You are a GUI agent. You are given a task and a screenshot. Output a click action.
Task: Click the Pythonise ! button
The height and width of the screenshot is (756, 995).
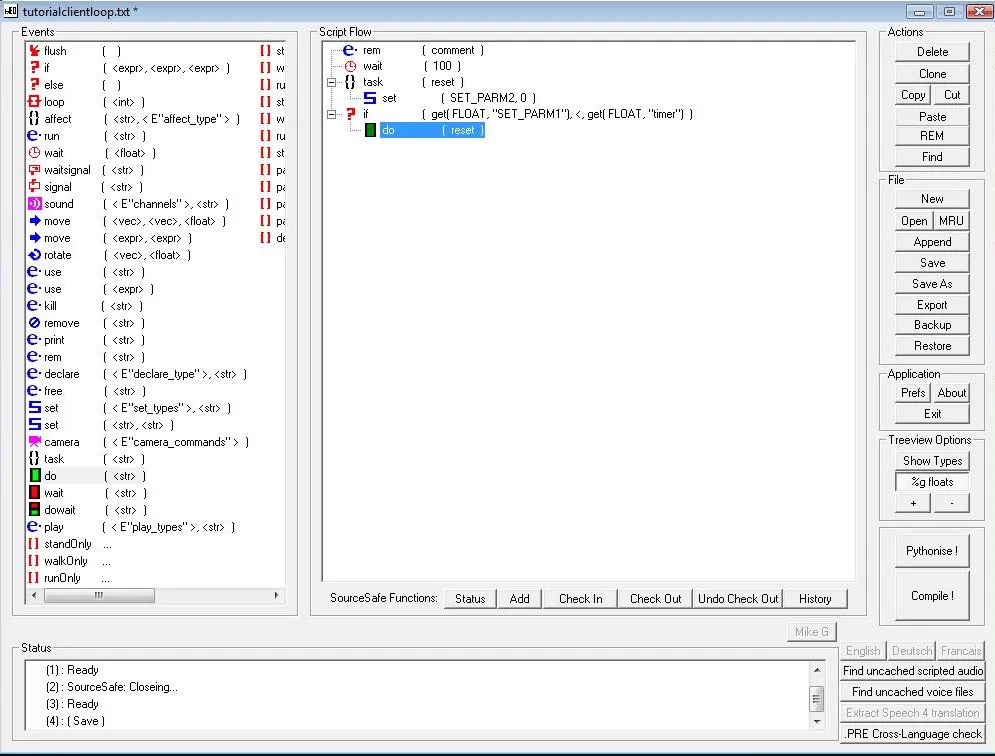pyautogui.click(x=932, y=551)
